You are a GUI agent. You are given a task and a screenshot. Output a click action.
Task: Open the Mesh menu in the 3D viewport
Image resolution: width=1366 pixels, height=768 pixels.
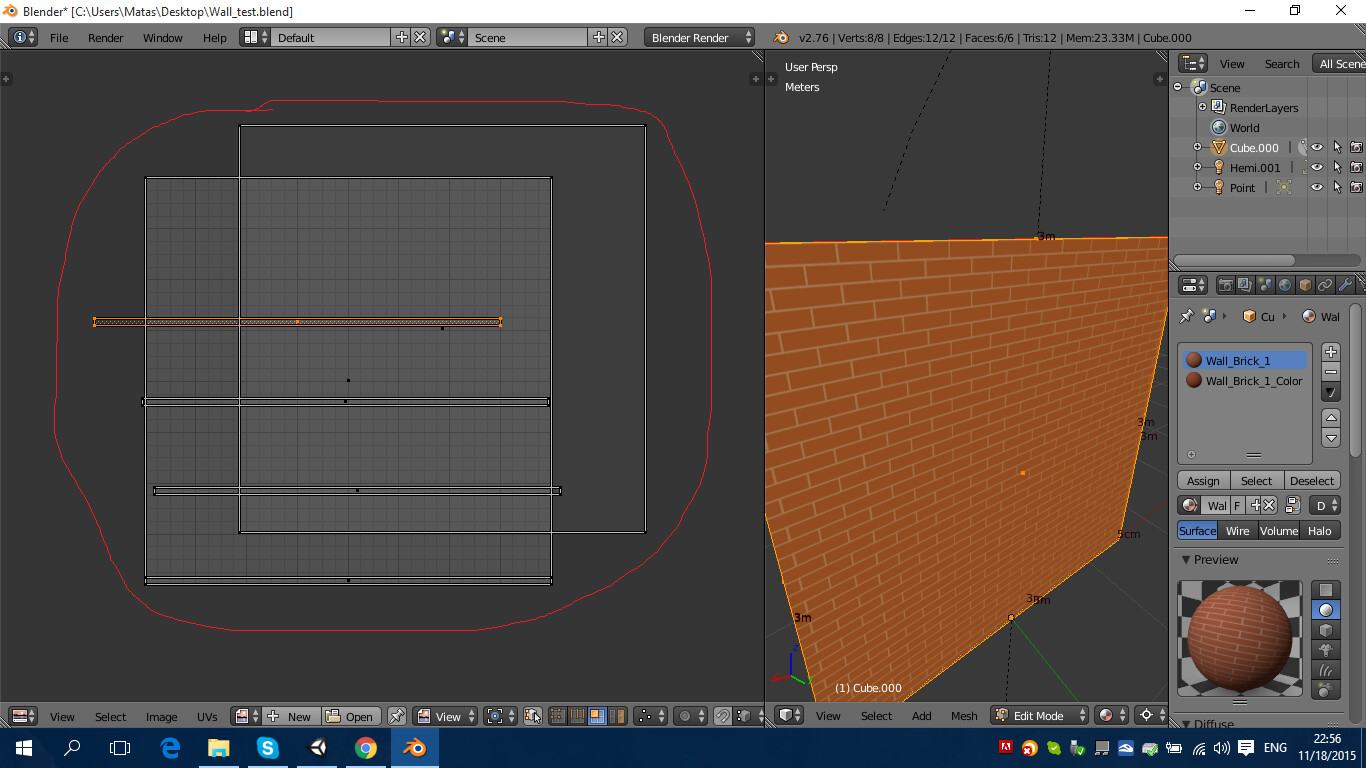pos(964,715)
